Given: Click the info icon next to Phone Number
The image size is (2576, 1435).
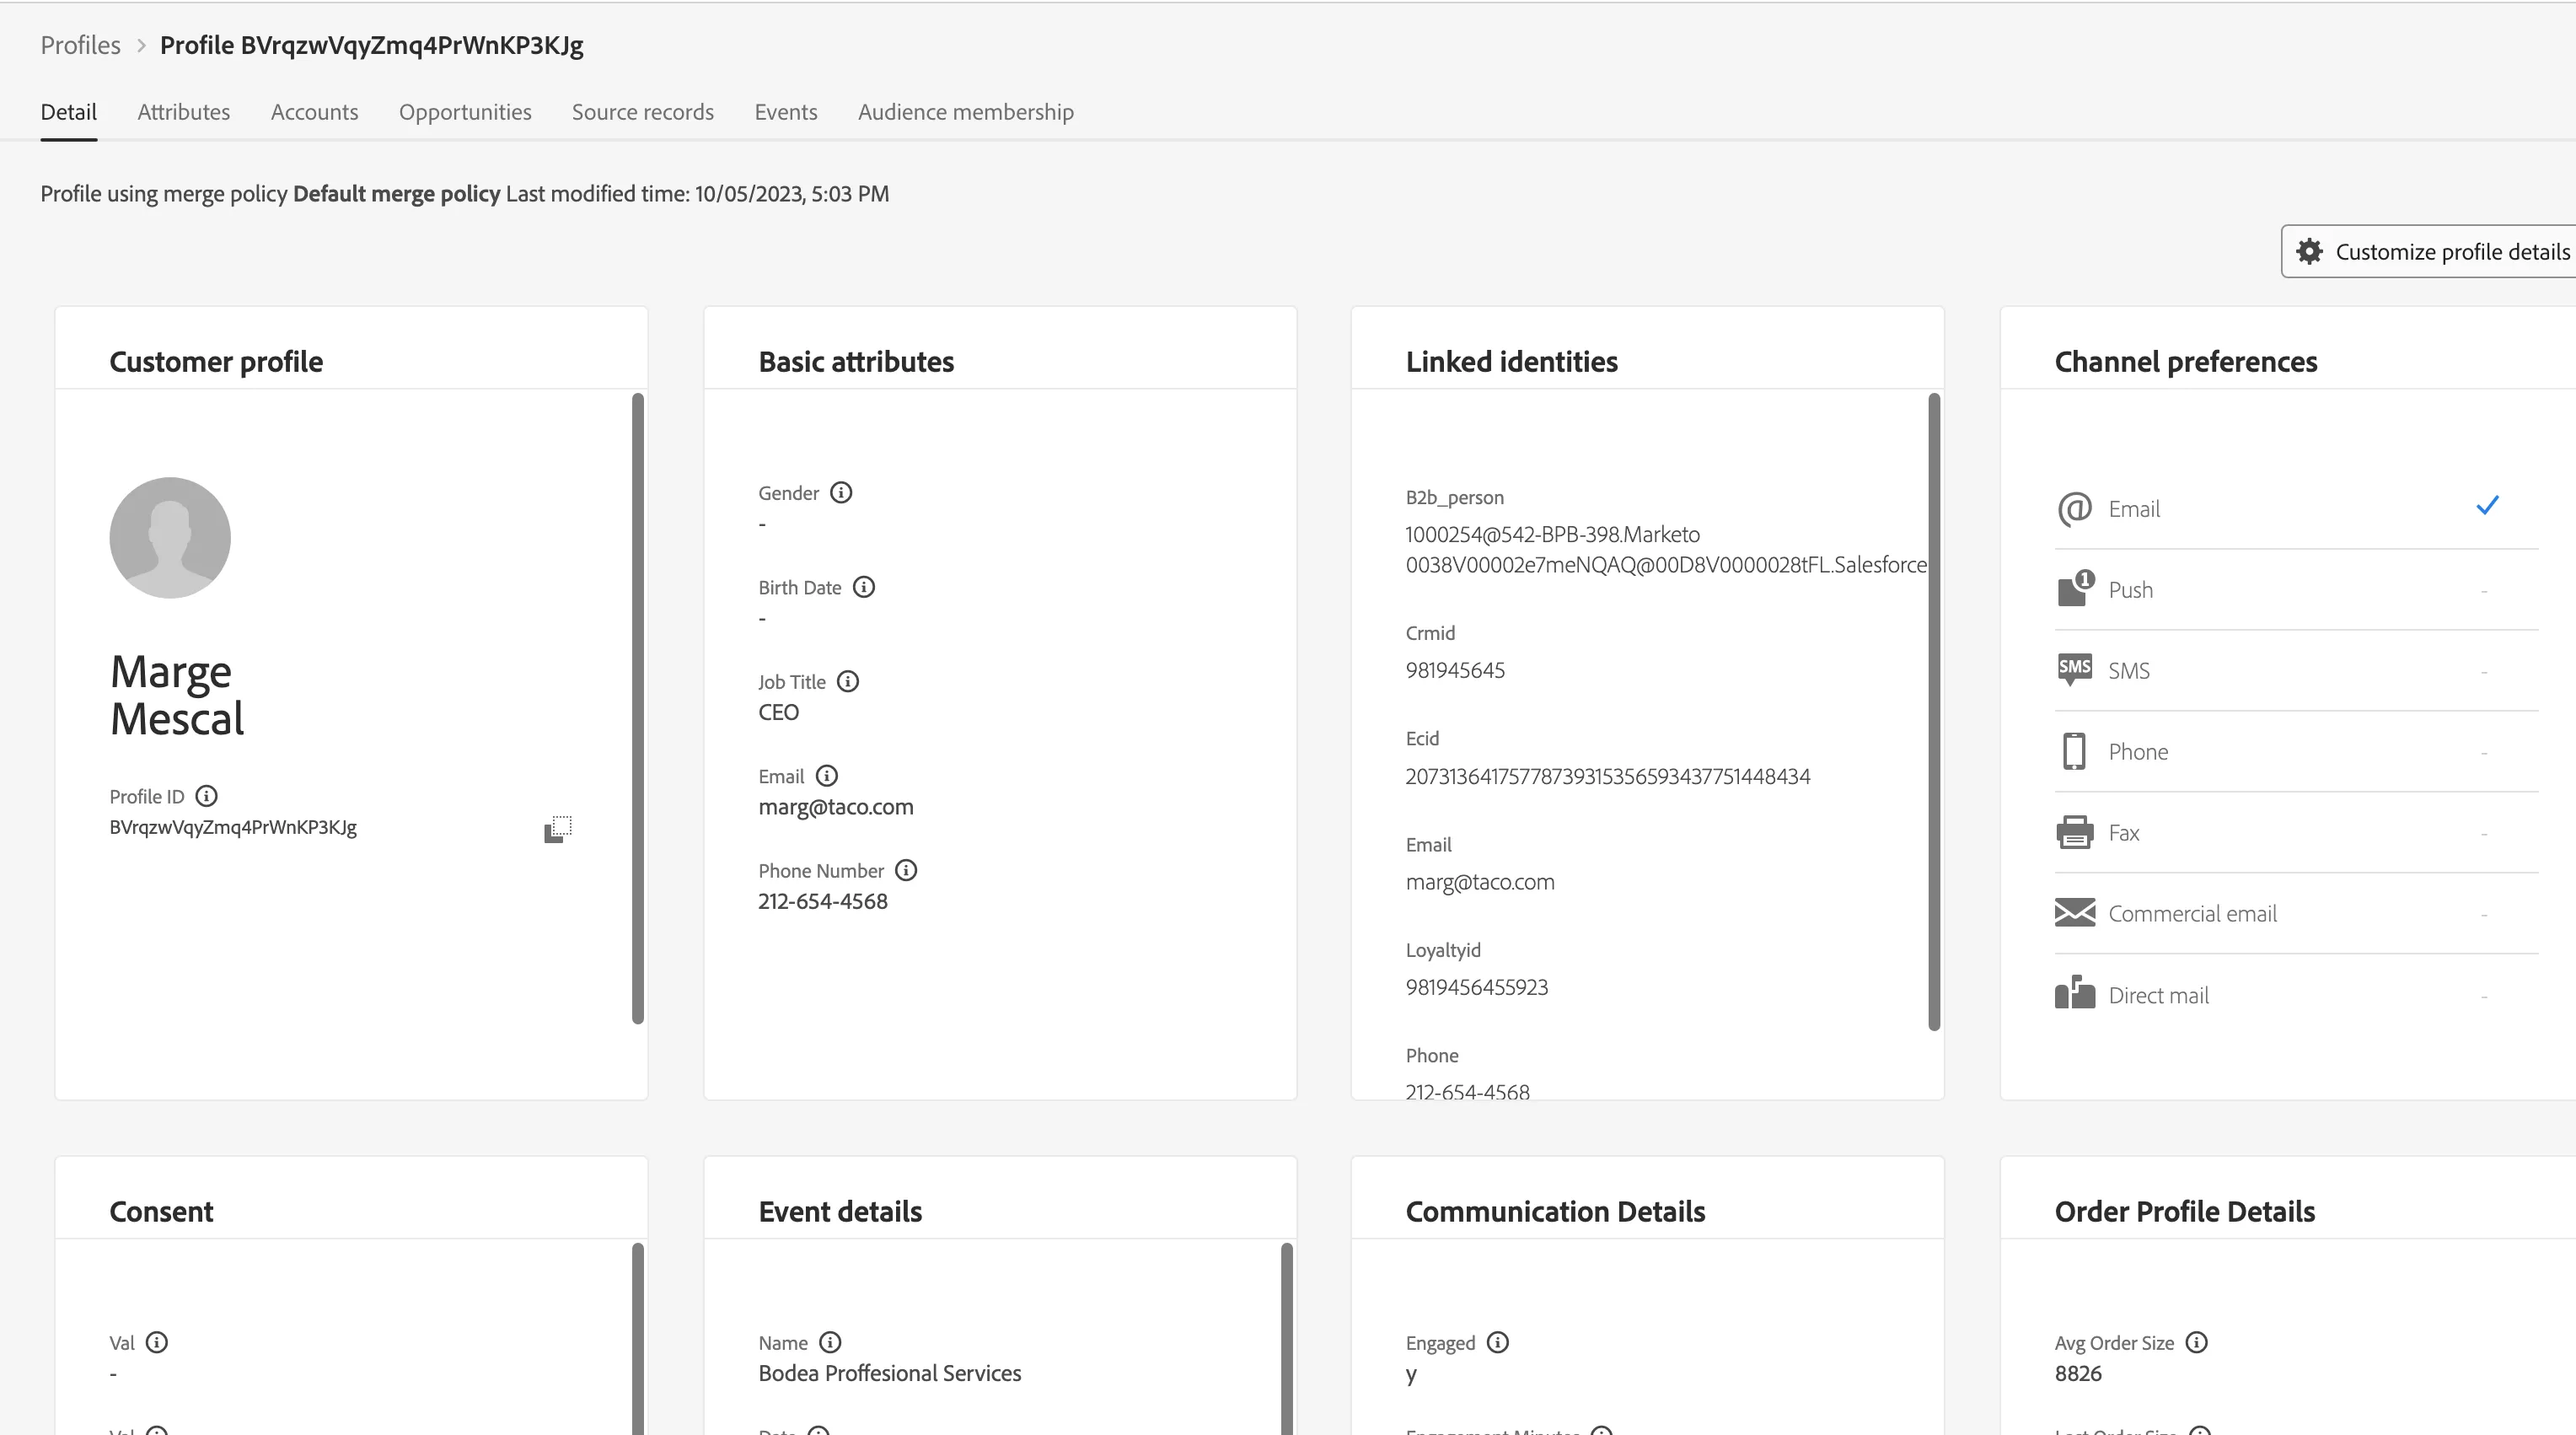Looking at the screenshot, I should tap(906, 871).
